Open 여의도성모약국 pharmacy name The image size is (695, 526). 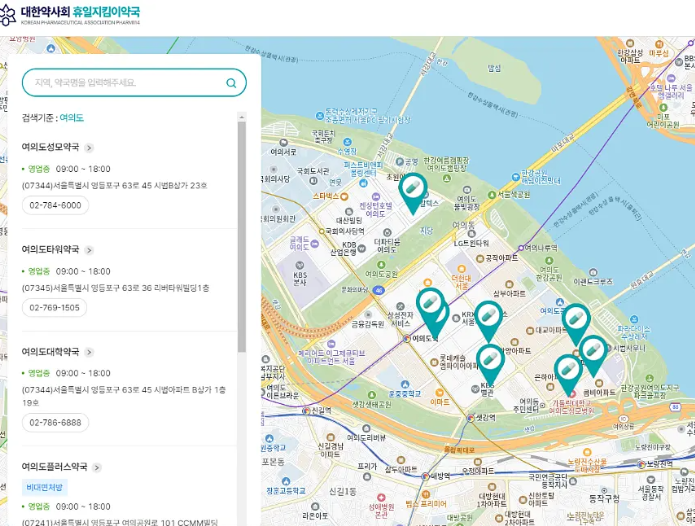50,147
